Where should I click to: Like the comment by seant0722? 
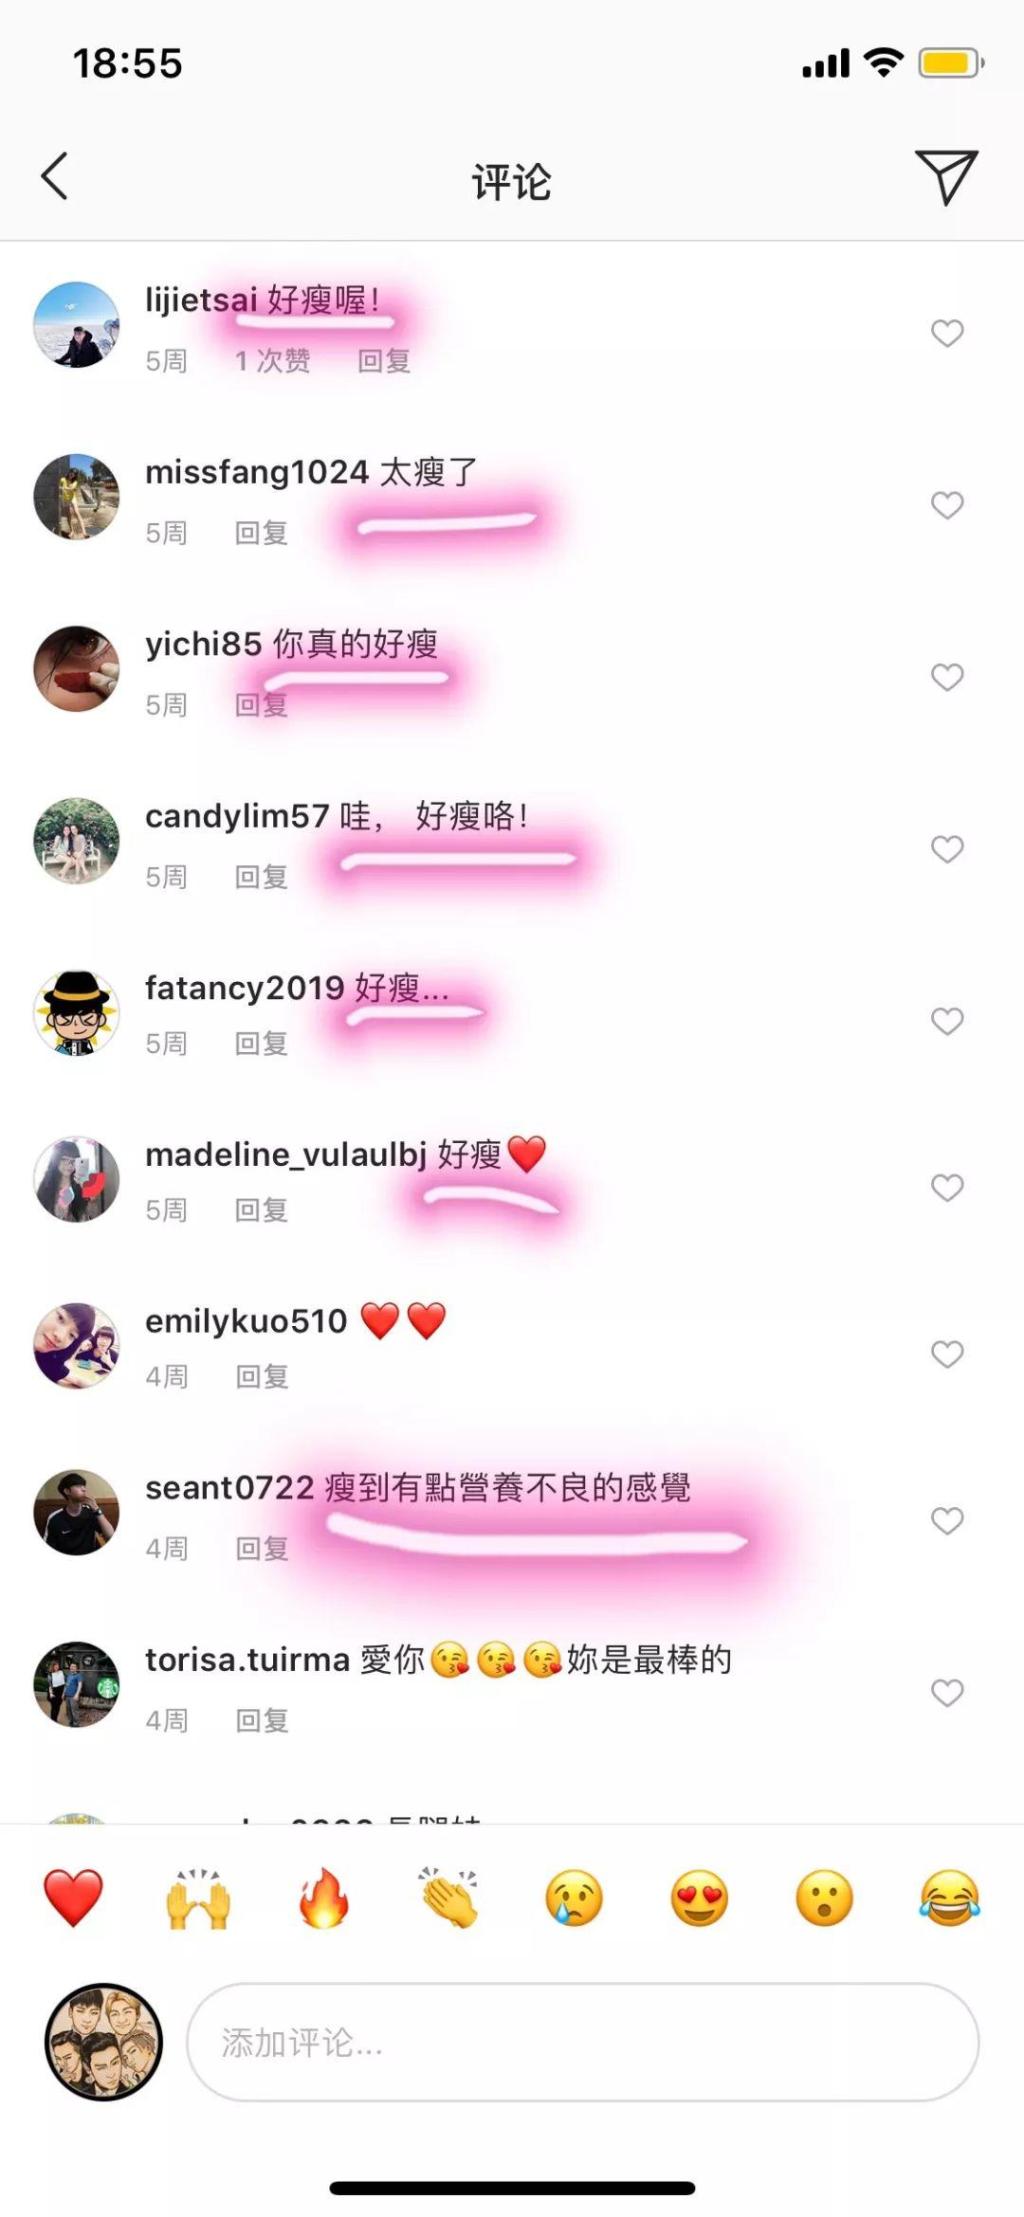tap(947, 1520)
